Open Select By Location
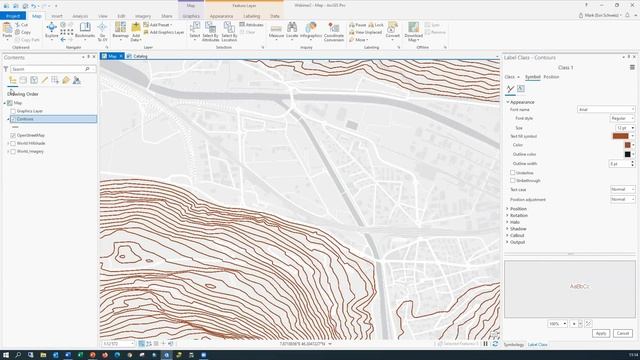 click(229, 32)
